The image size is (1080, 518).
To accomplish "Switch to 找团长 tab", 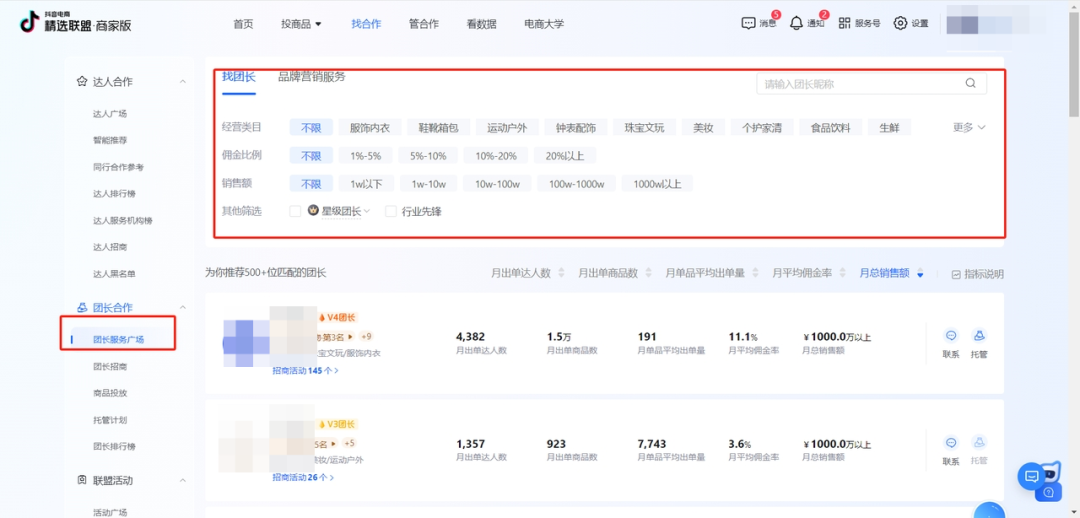I will [238, 77].
